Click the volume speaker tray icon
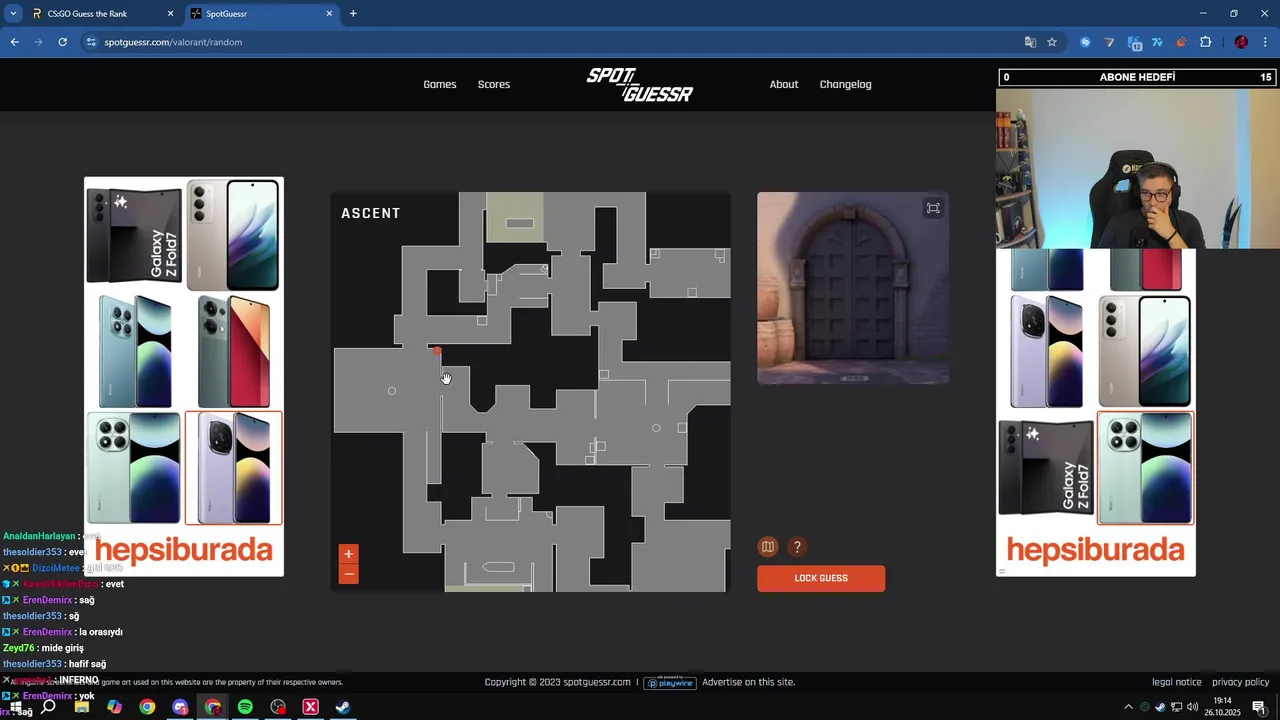This screenshot has height=720, width=1280. pos(1192,707)
